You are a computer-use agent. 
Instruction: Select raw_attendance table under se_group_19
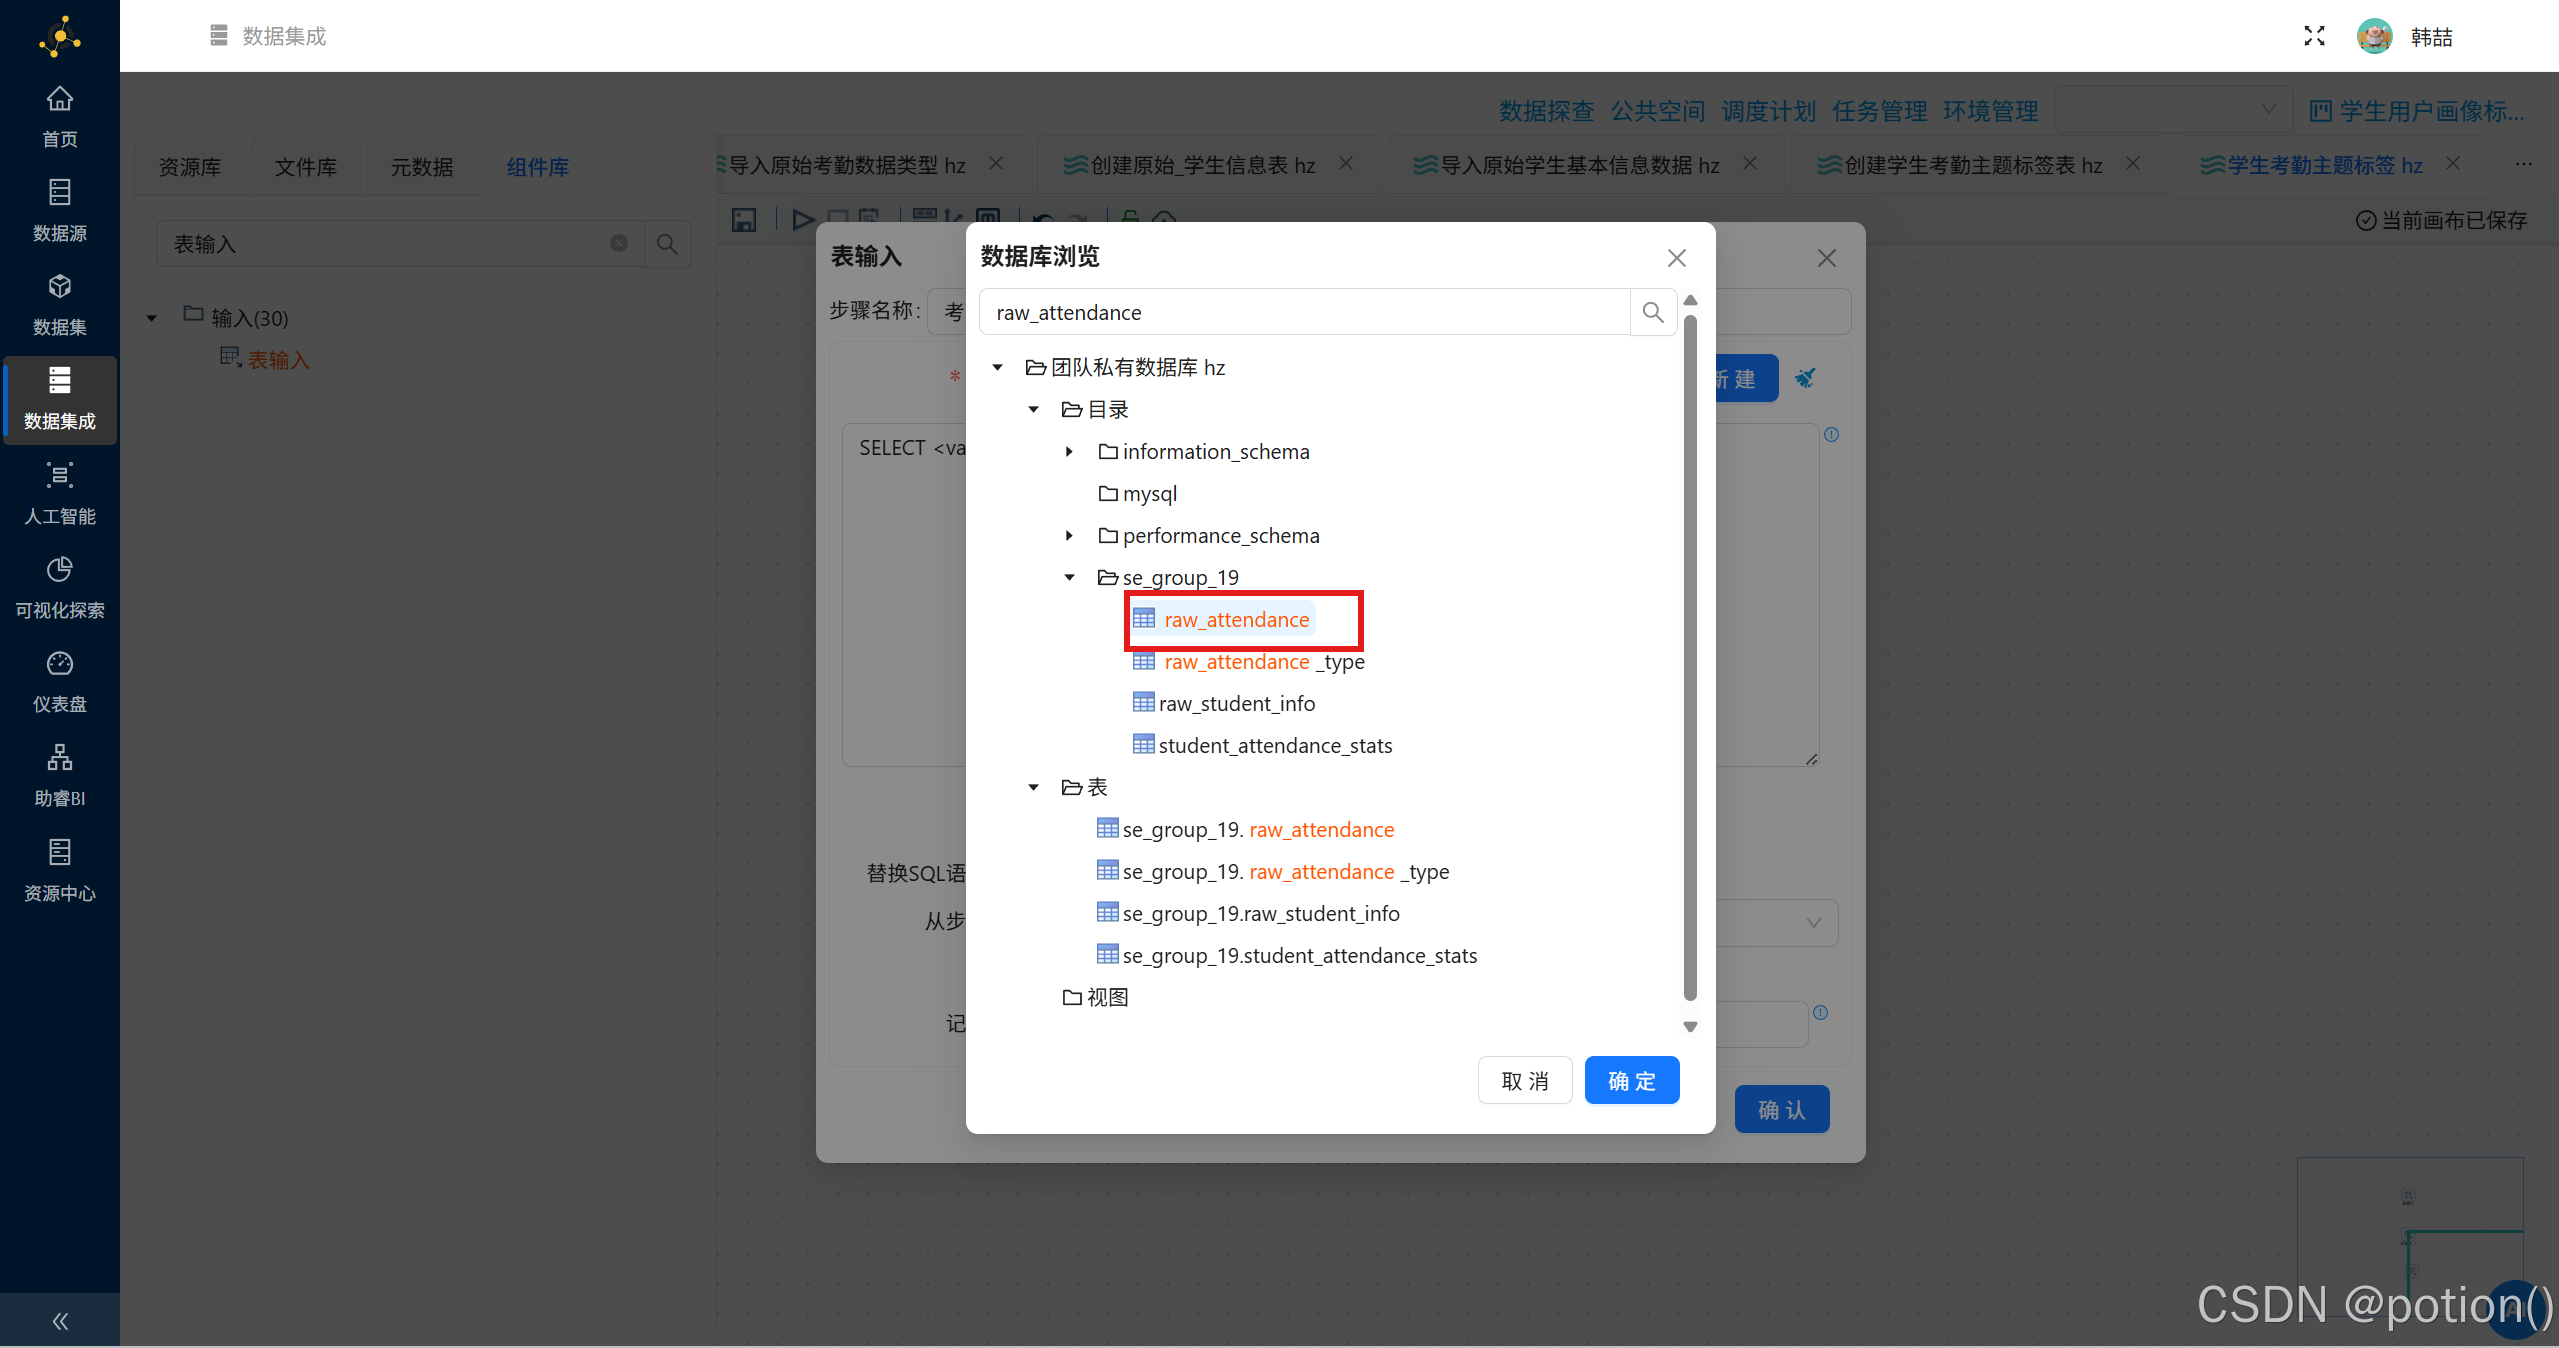click(x=1222, y=619)
